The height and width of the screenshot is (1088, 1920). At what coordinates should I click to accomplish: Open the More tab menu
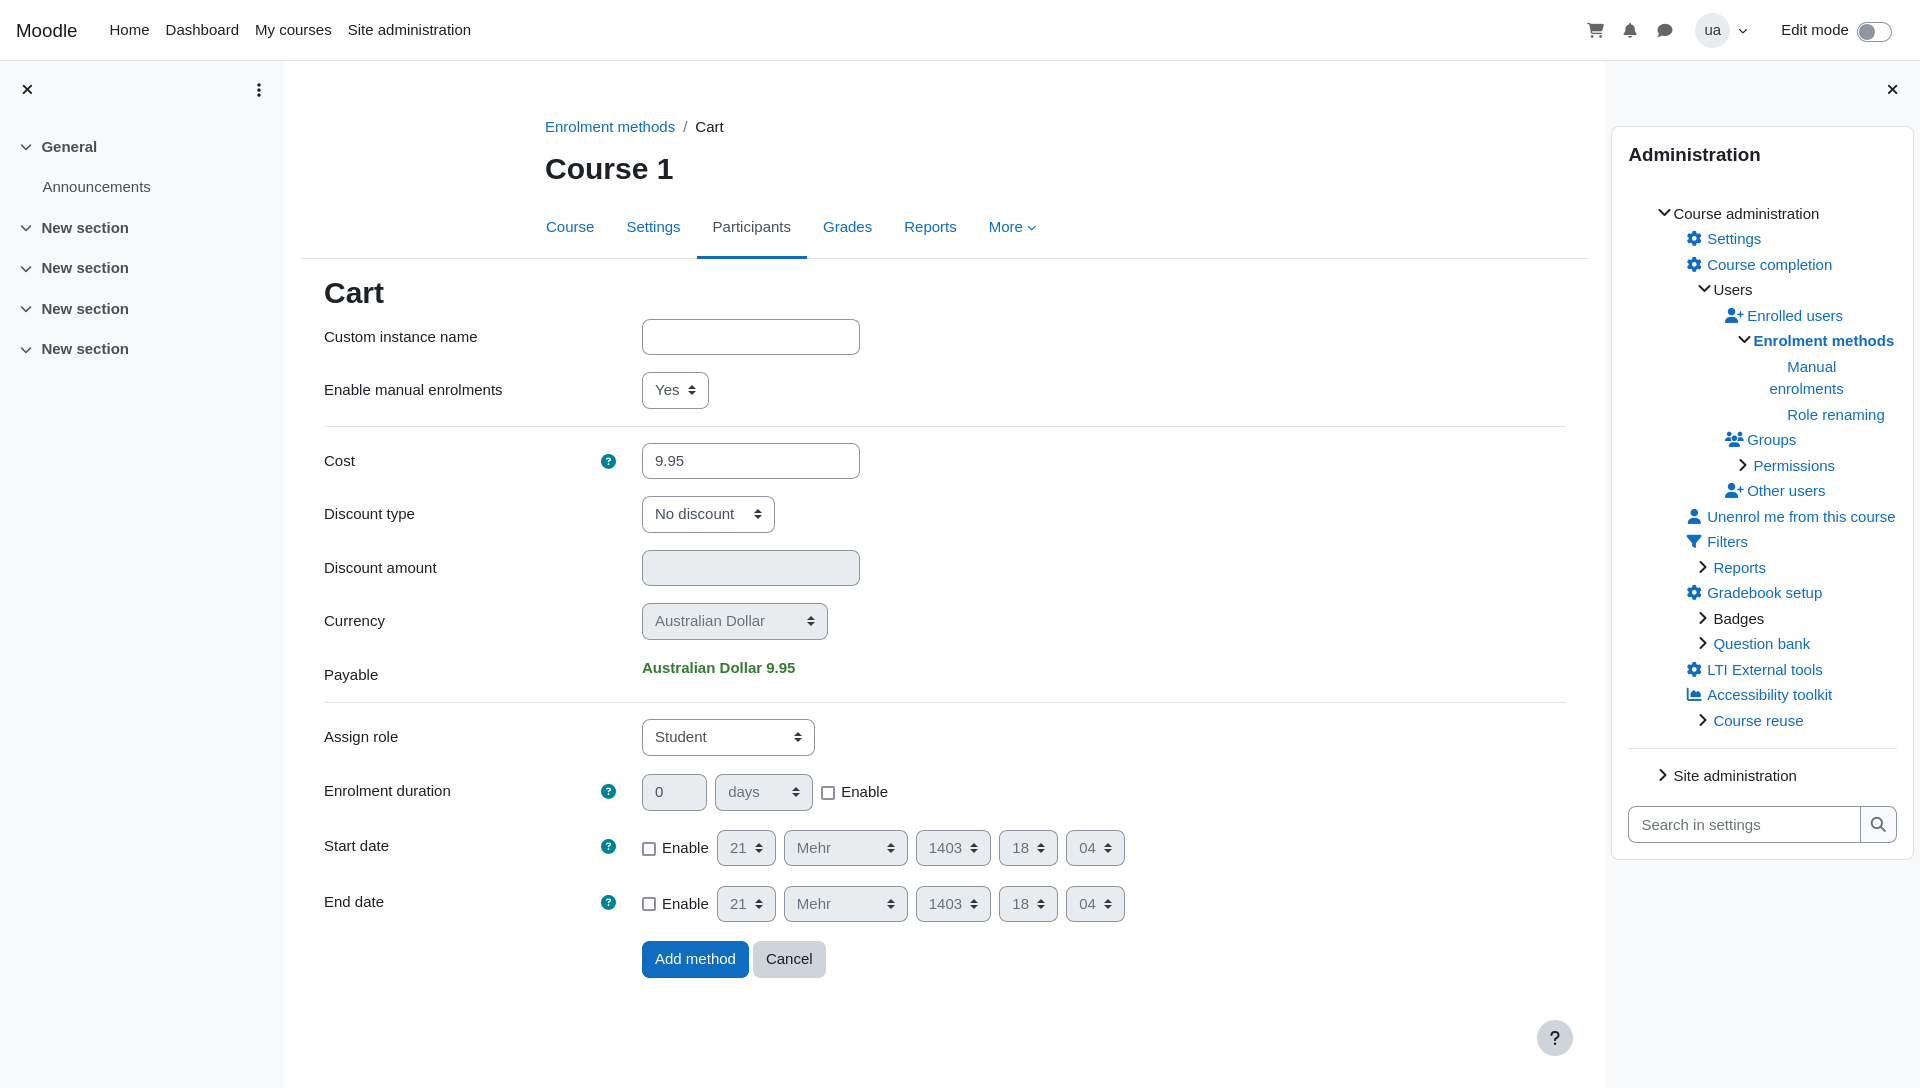pos(1012,227)
